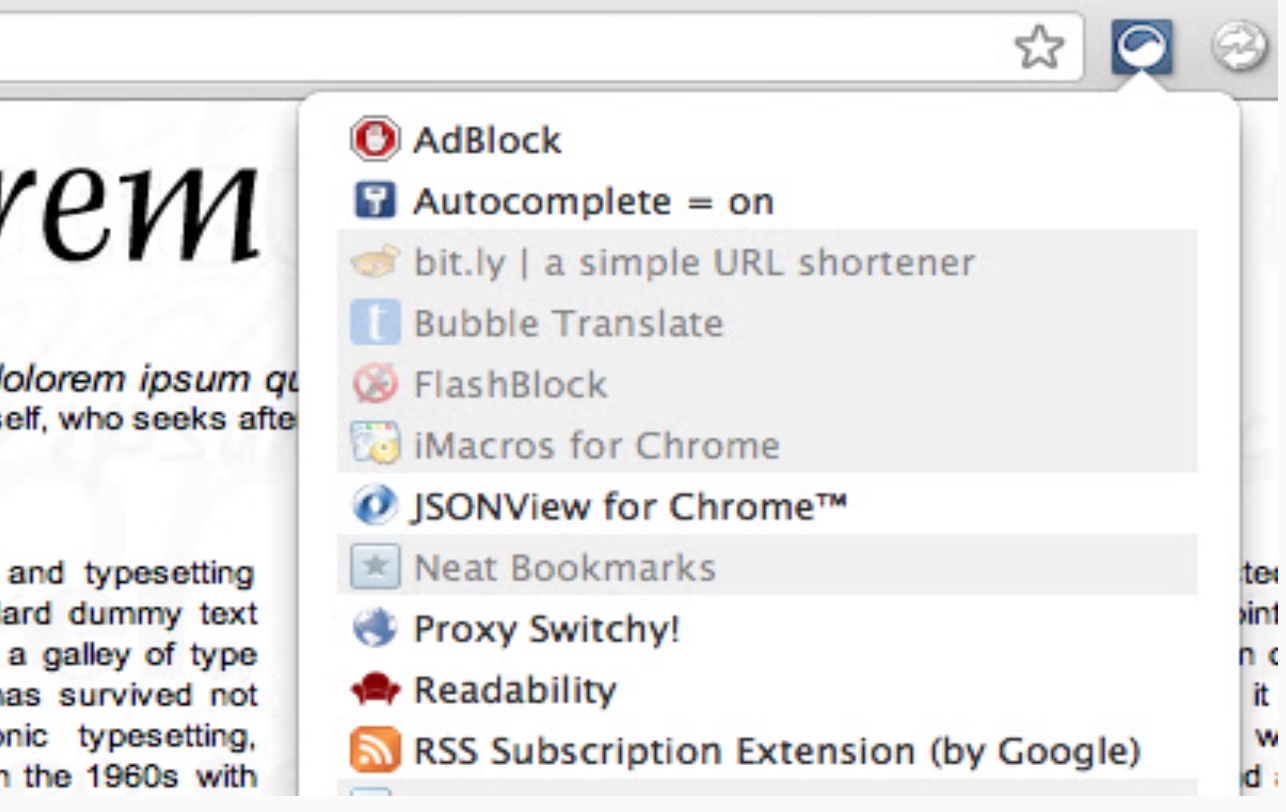Click the Autocomplete key icon

375,201
